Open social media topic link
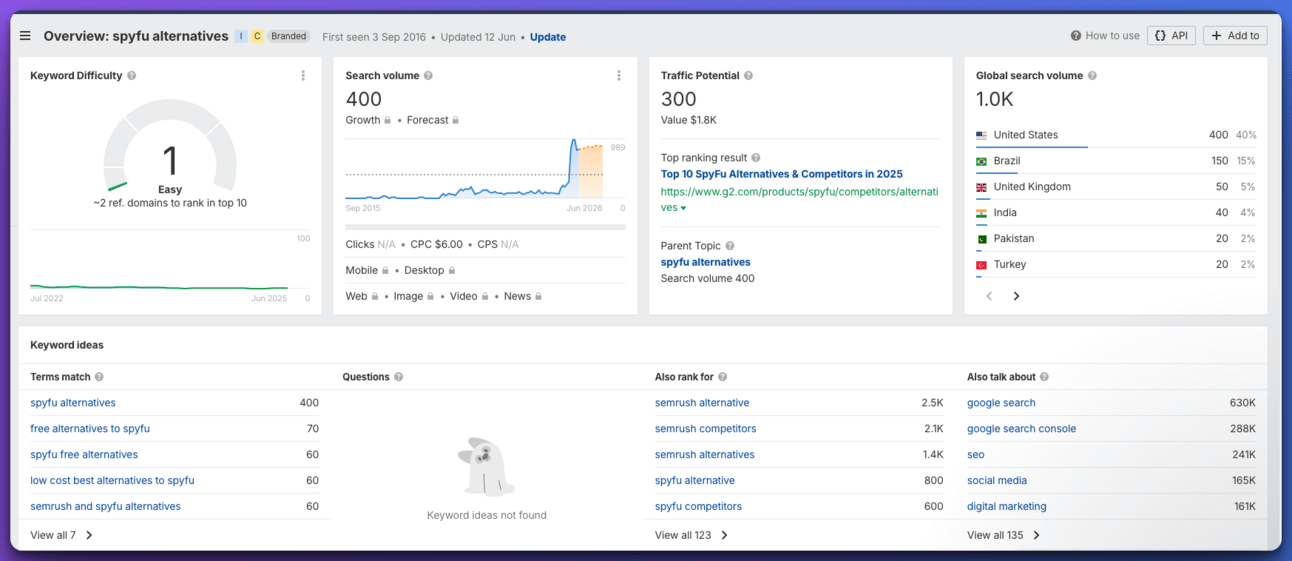Image resolution: width=1292 pixels, height=561 pixels. pyautogui.click(x=997, y=481)
